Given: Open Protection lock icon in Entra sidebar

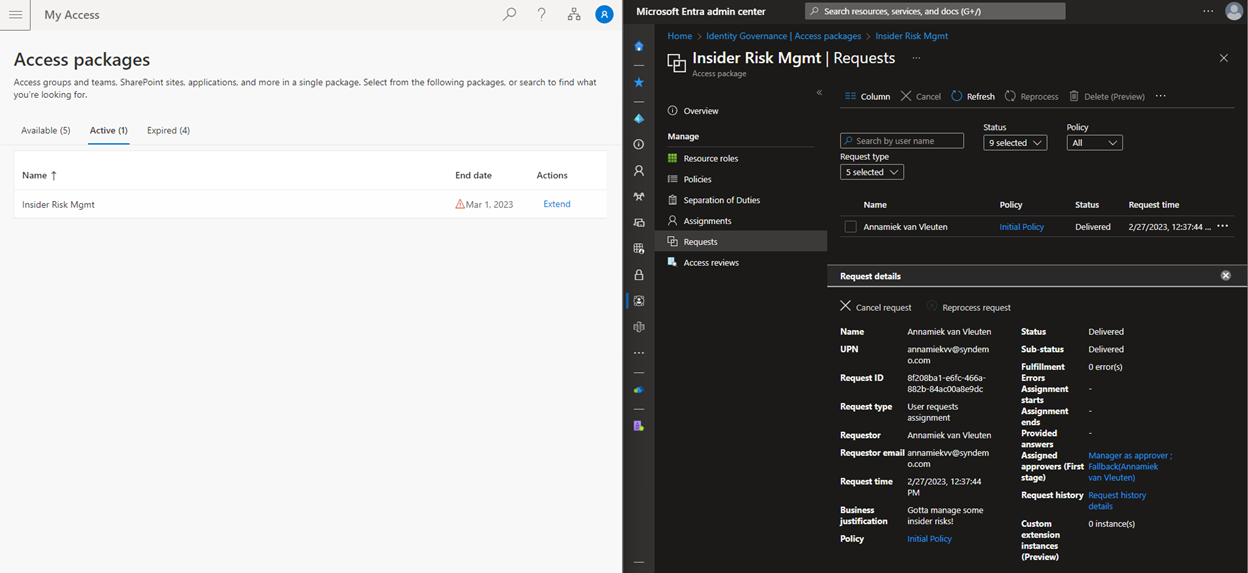Looking at the screenshot, I should (x=639, y=274).
